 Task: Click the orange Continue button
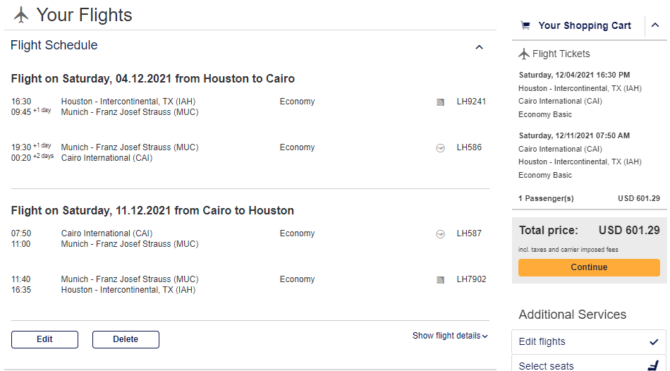(589, 268)
